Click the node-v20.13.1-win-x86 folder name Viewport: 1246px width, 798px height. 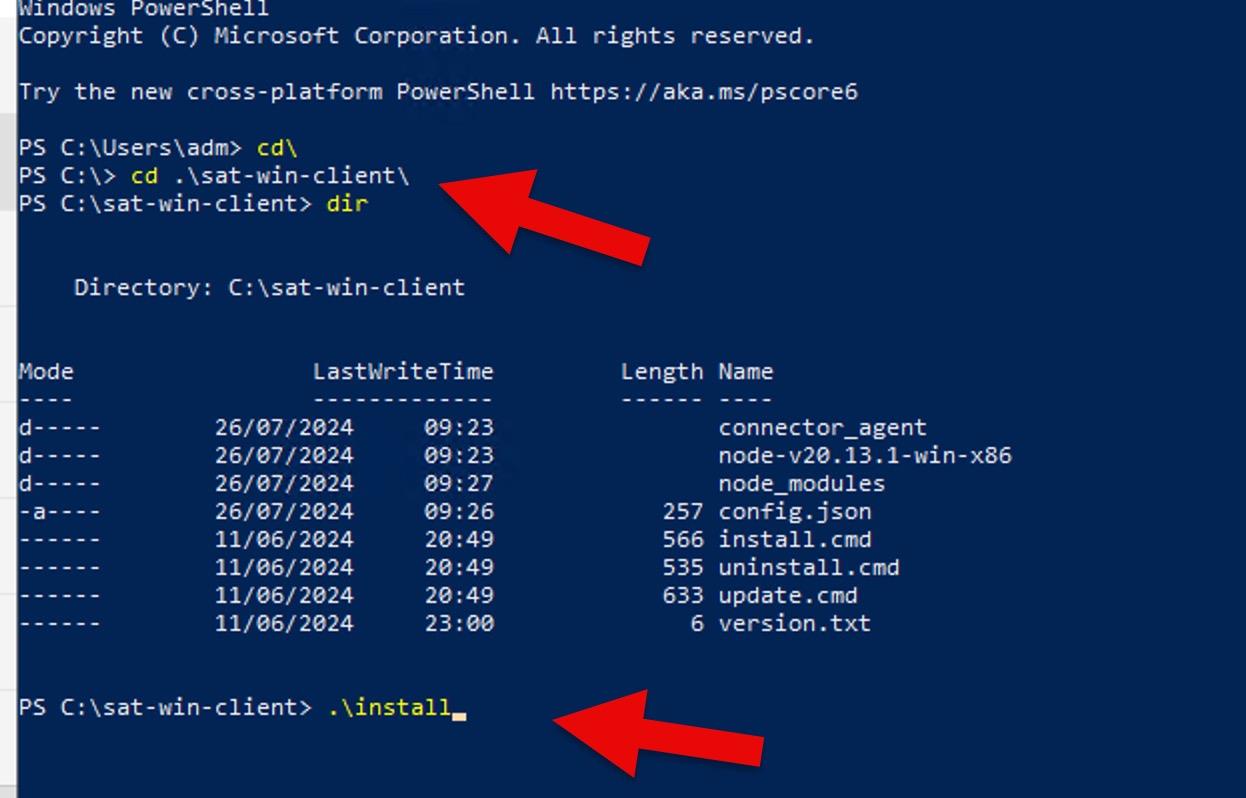864,455
